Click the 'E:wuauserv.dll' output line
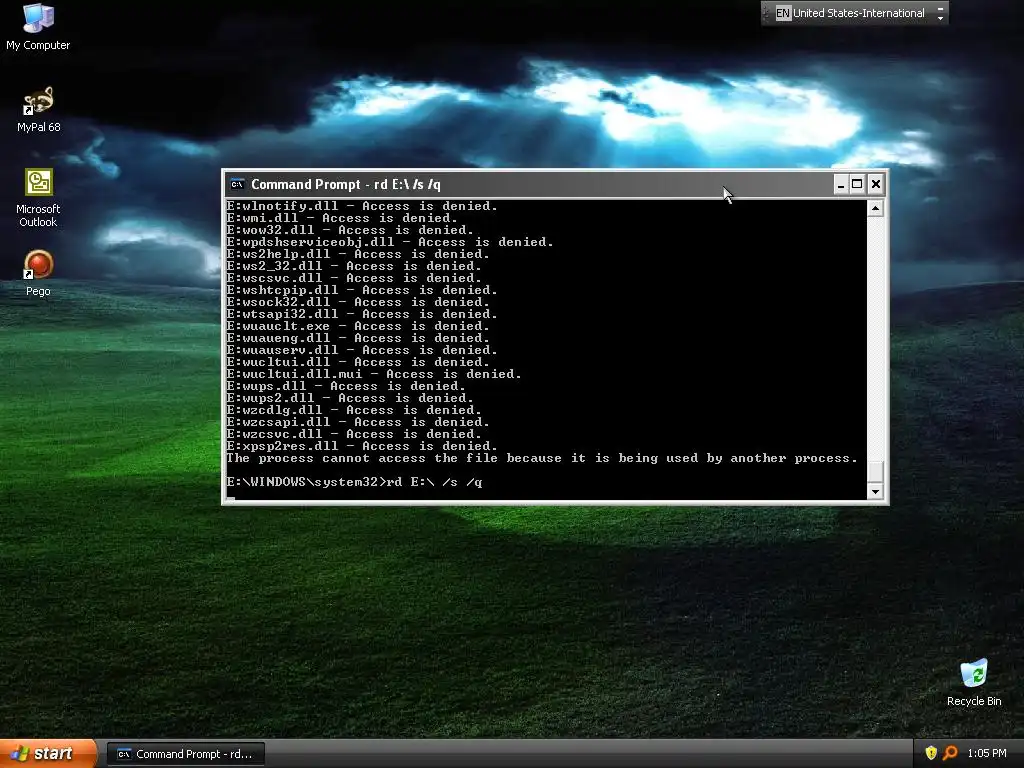1024x768 pixels. pyautogui.click(x=362, y=350)
